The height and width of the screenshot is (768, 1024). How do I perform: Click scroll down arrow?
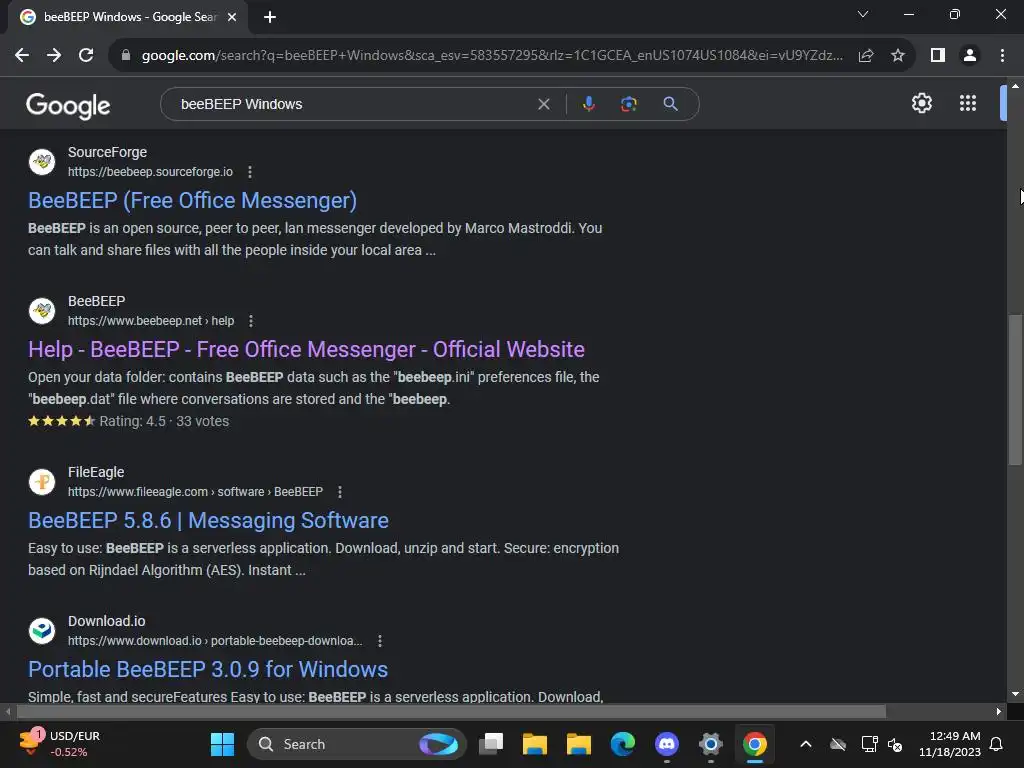pos(1015,694)
